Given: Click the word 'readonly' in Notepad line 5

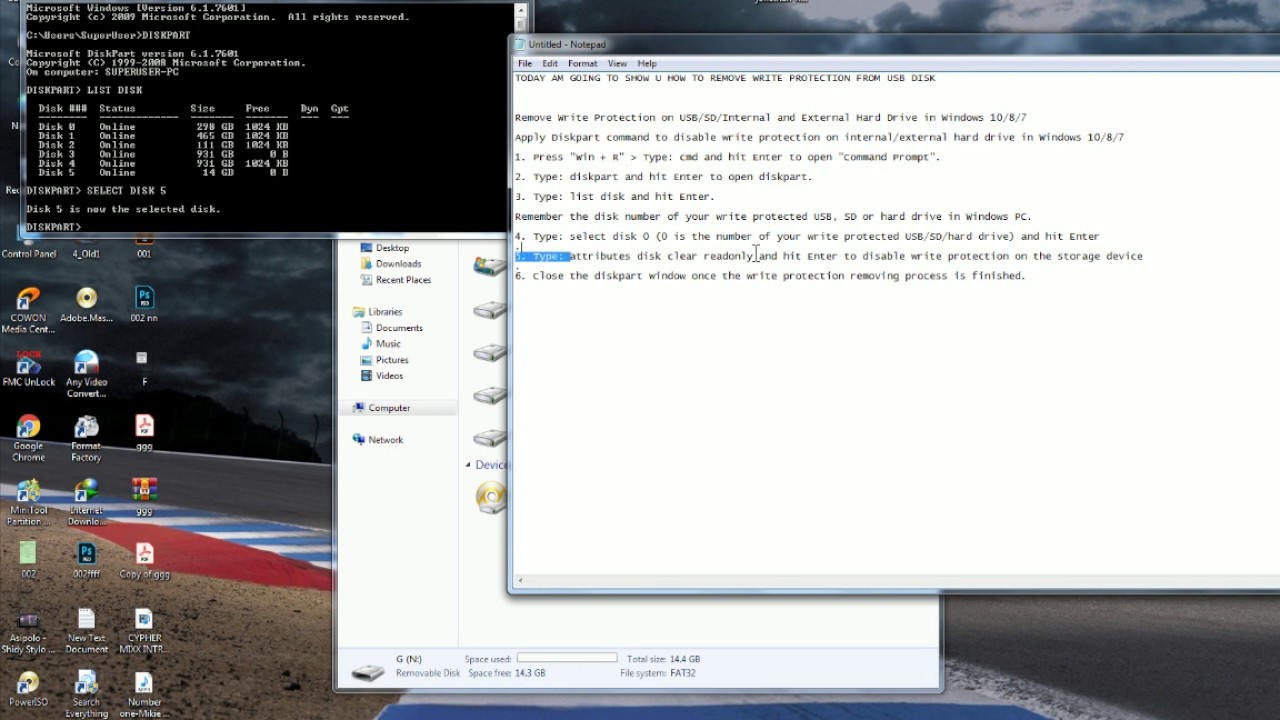Looking at the screenshot, I should (728, 256).
